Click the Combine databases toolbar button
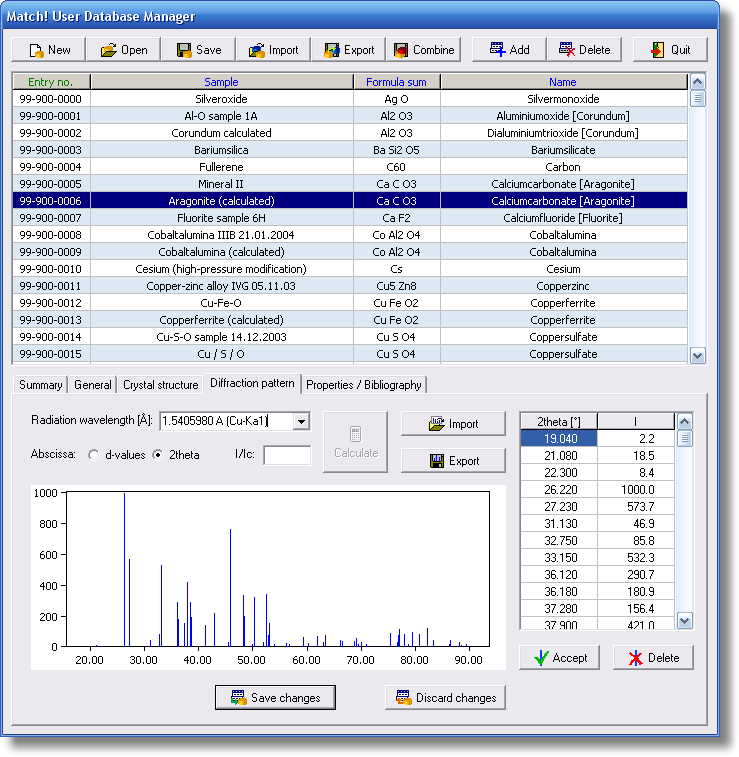The image size is (739, 757). point(424,50)
